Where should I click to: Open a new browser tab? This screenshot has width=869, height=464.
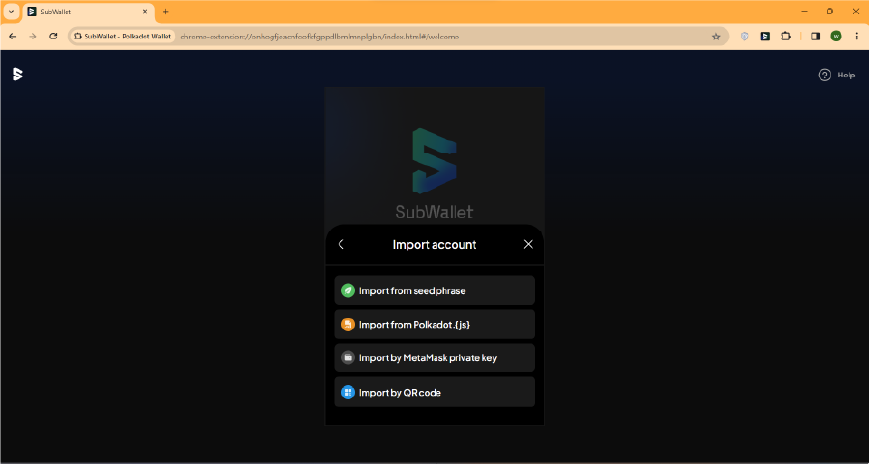165,11
